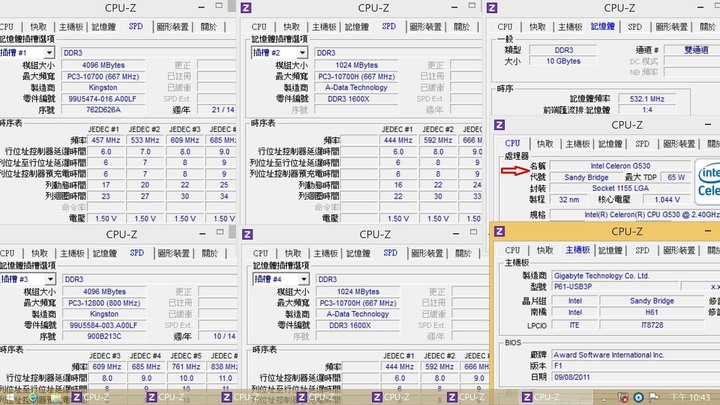Click the Intel Celeron logo in the processor window
This screenshot has width=720, height=405.
707,181
